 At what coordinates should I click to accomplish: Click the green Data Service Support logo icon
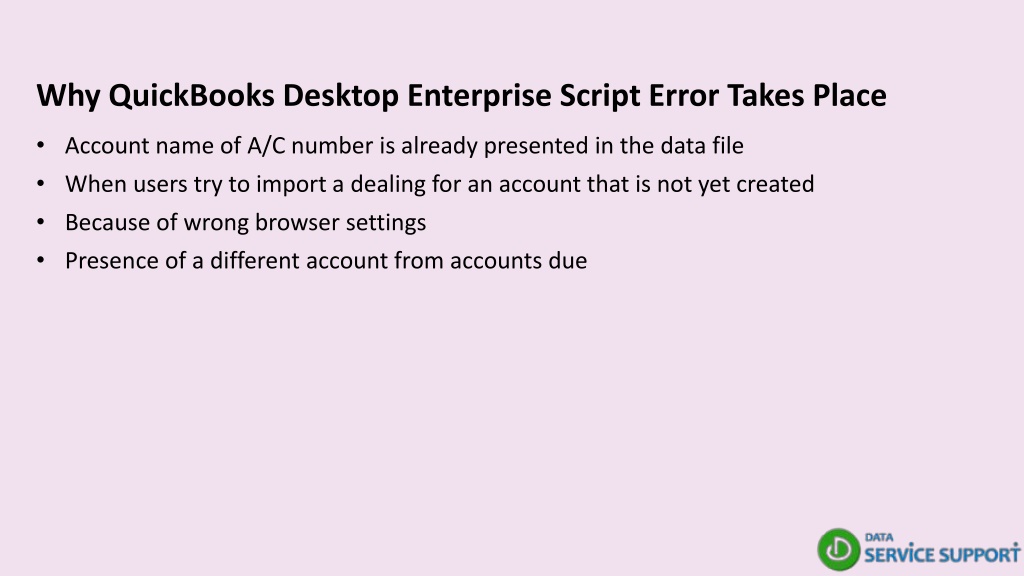pos(839,549)
